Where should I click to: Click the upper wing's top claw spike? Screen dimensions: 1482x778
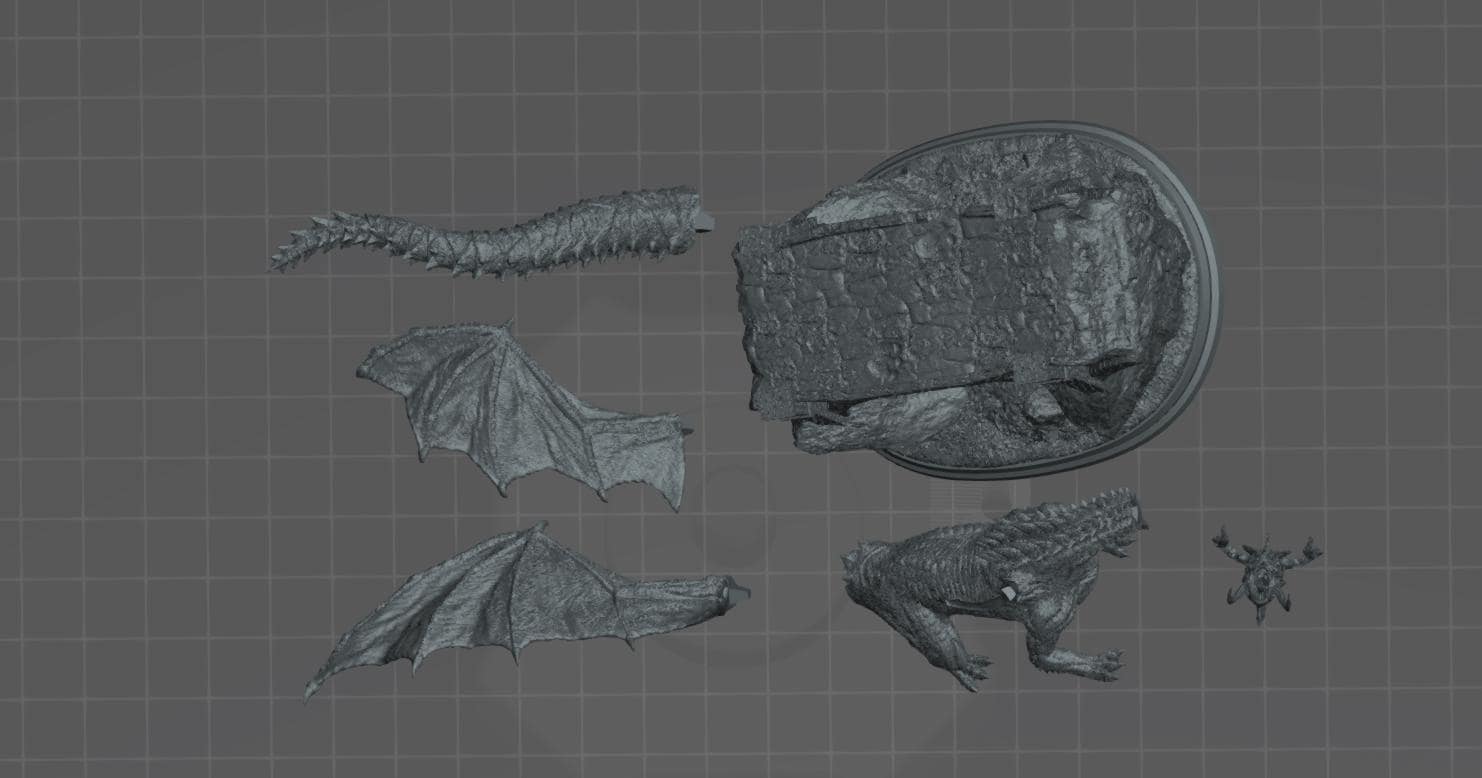point(506,328)
